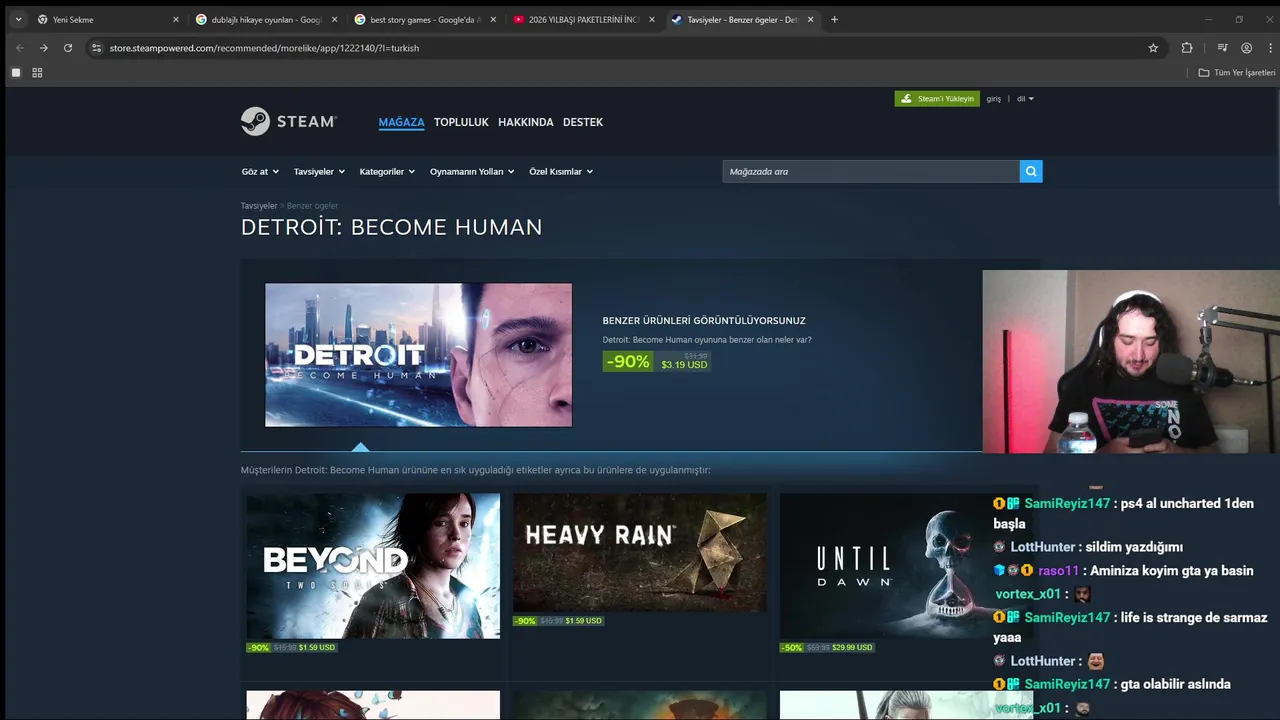Screen dimensions: 1280x720
Task: Open Chrome profile avatar icon
Action: coord(1246,48)
